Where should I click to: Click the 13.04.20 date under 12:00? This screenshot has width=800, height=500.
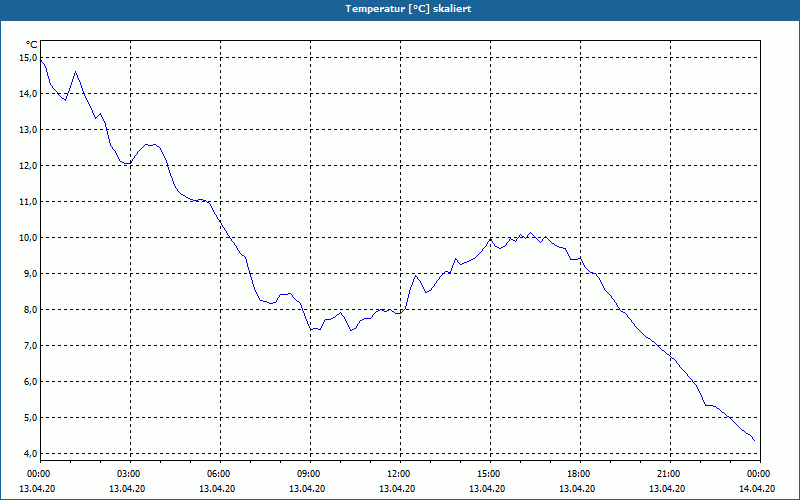[397, 489]
